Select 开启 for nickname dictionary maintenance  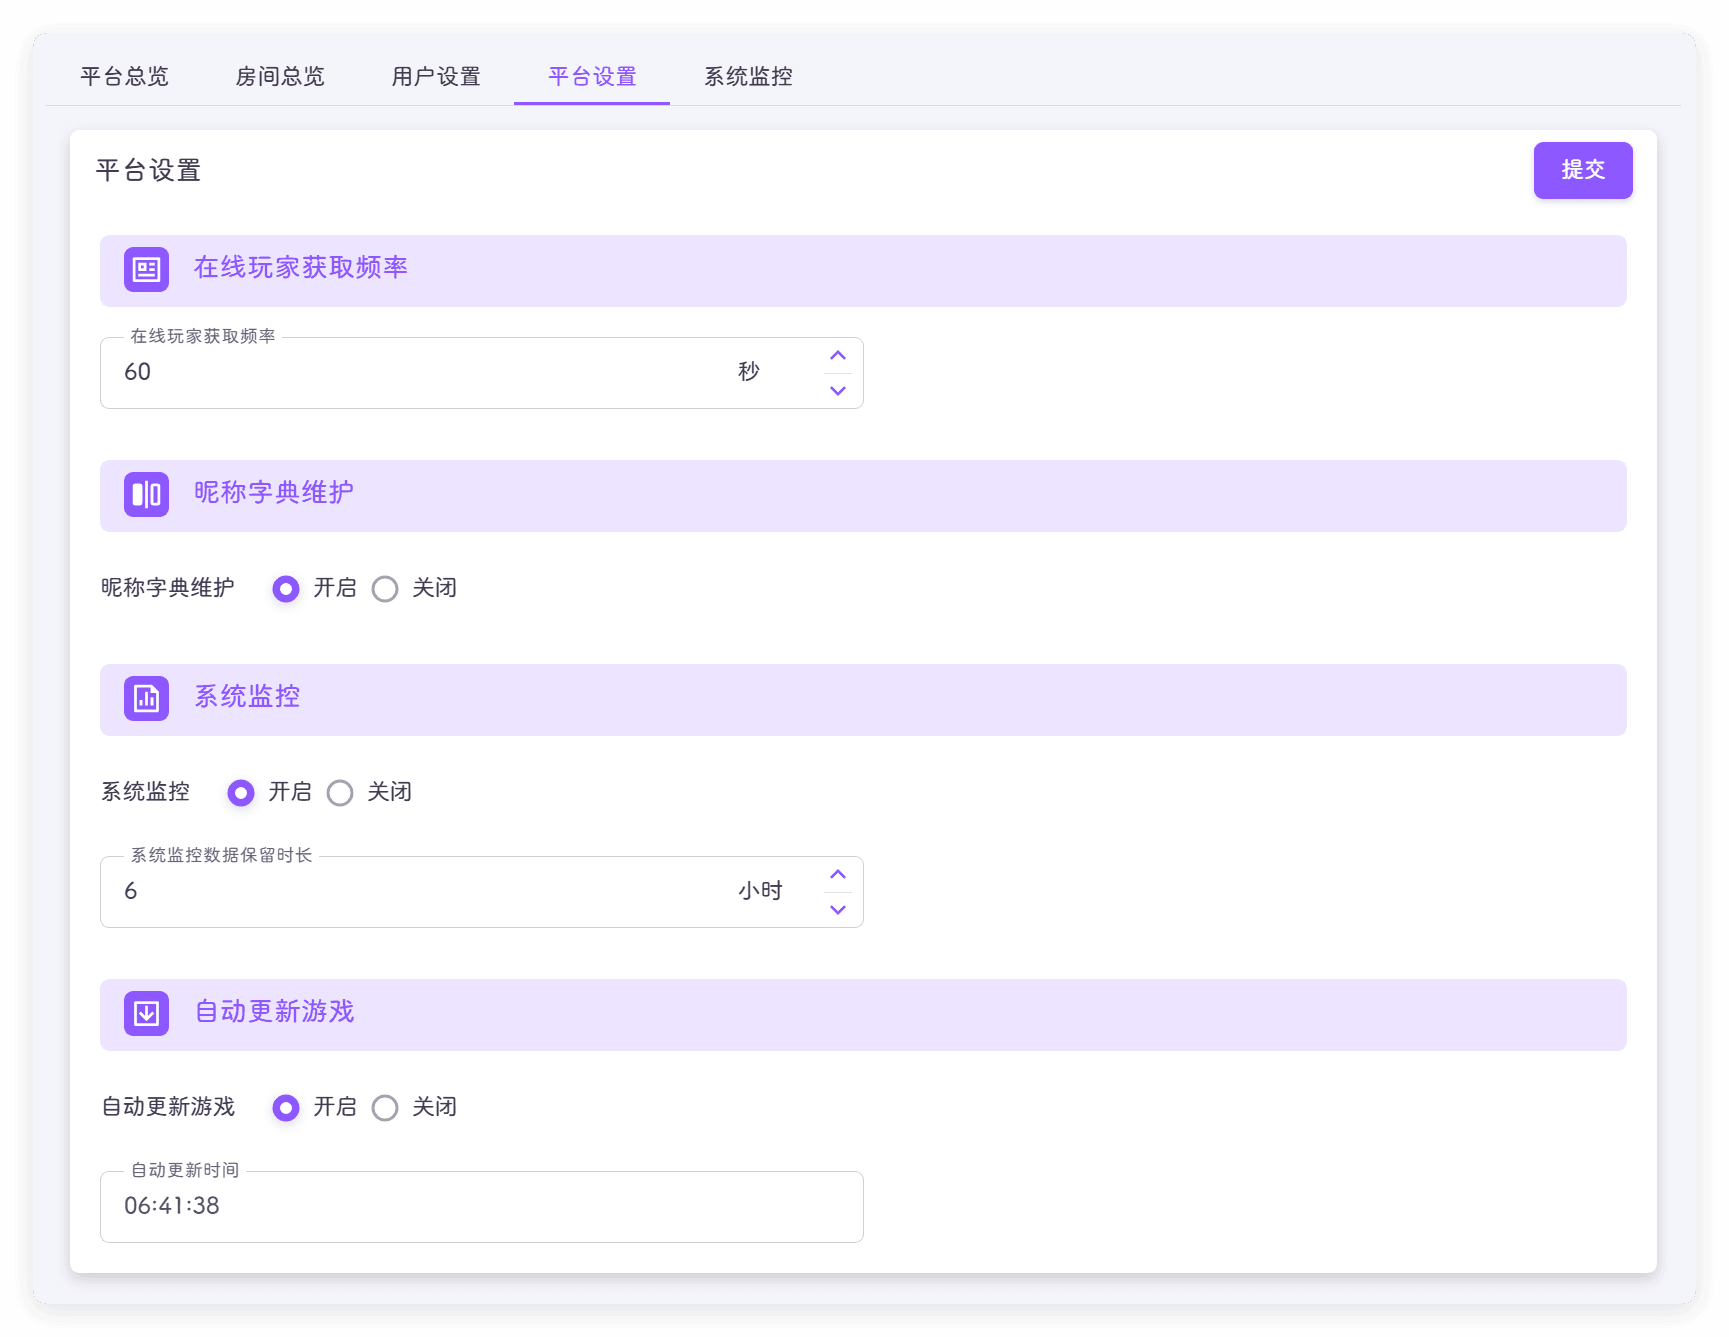(286, 589)
